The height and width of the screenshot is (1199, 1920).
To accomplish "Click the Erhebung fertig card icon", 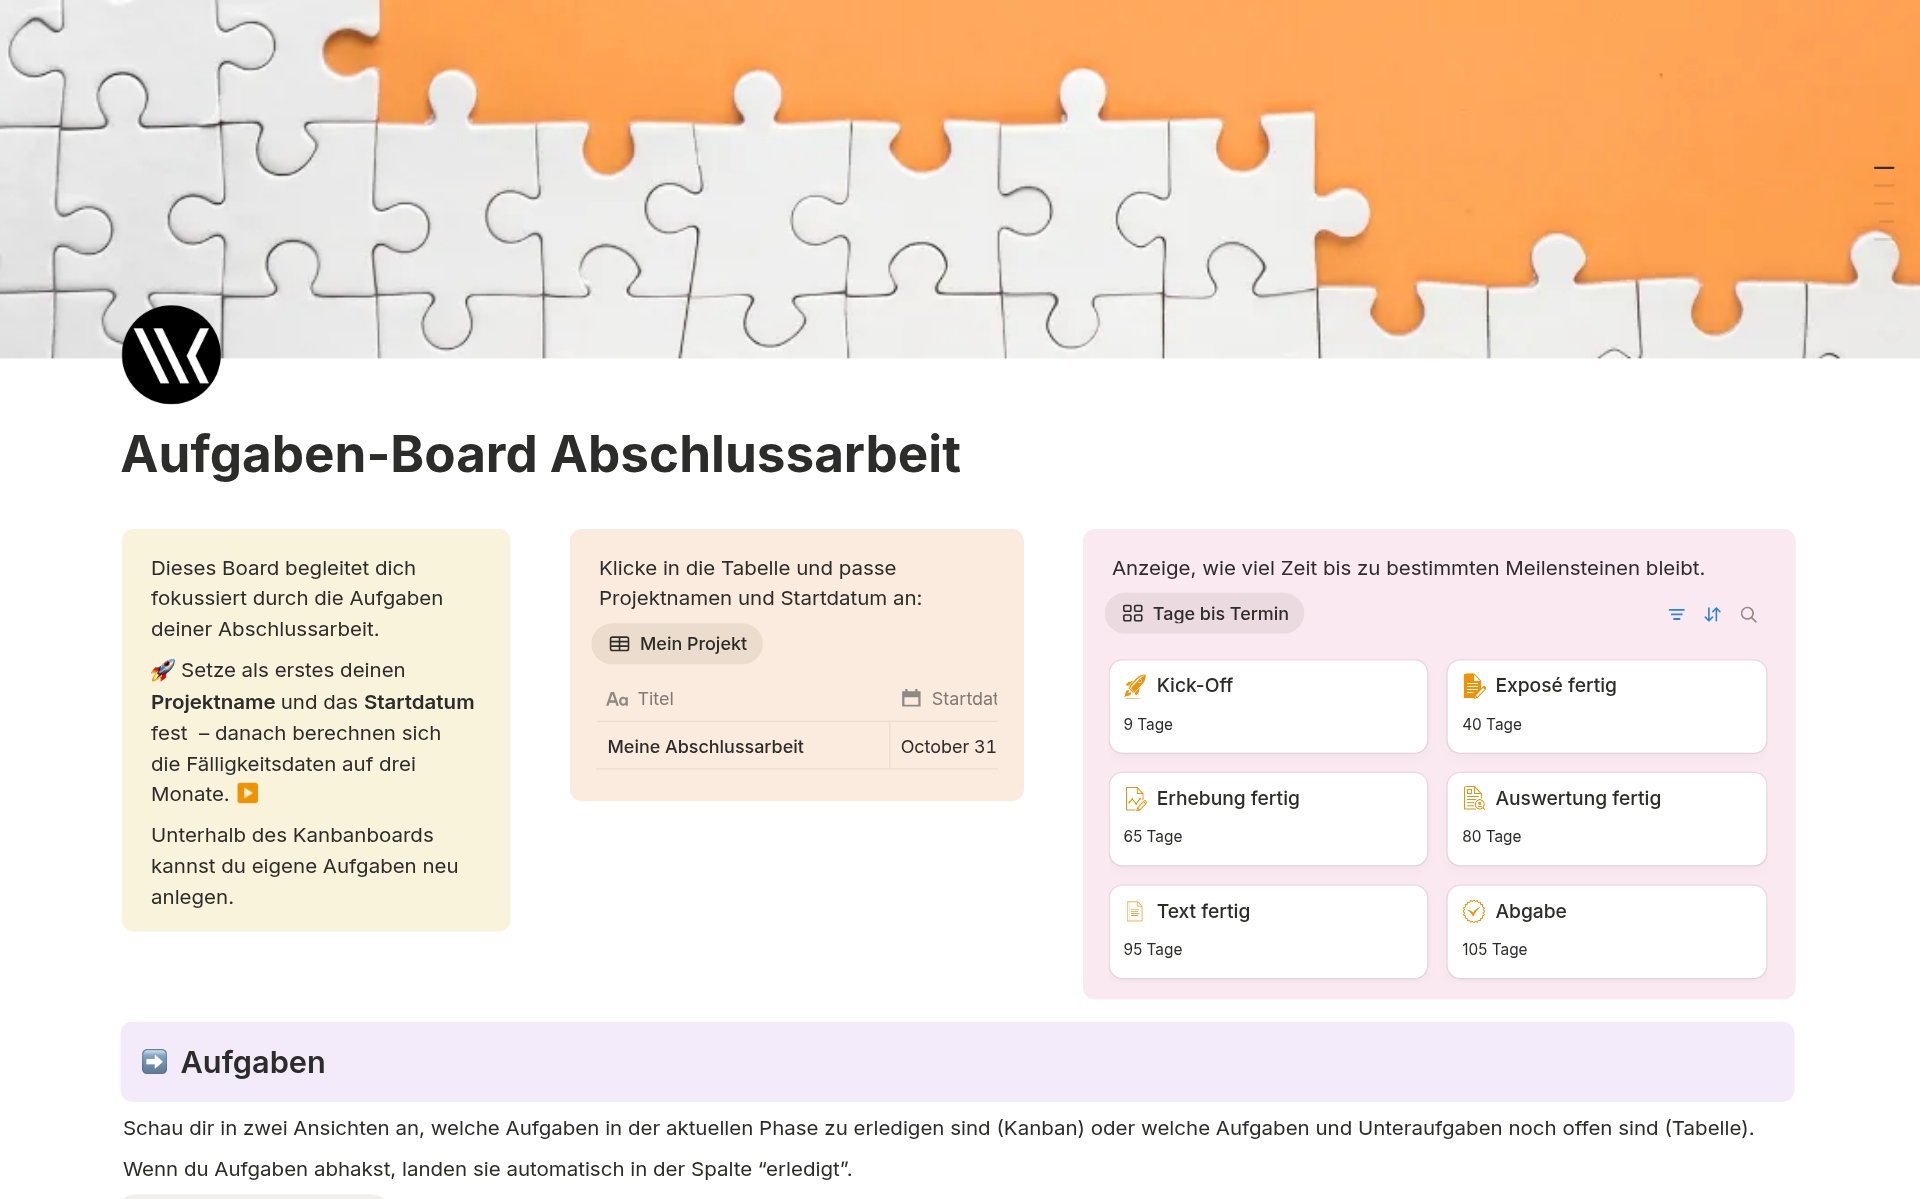I will (x=1135, y=798).
